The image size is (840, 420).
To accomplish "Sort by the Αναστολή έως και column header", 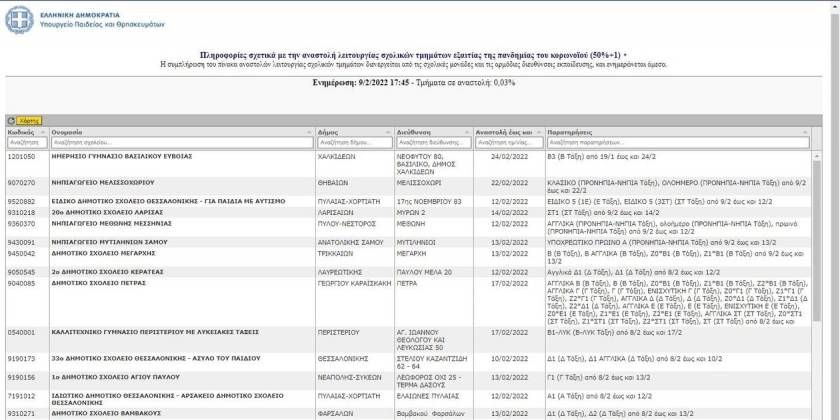I will [x=509, y=132].
